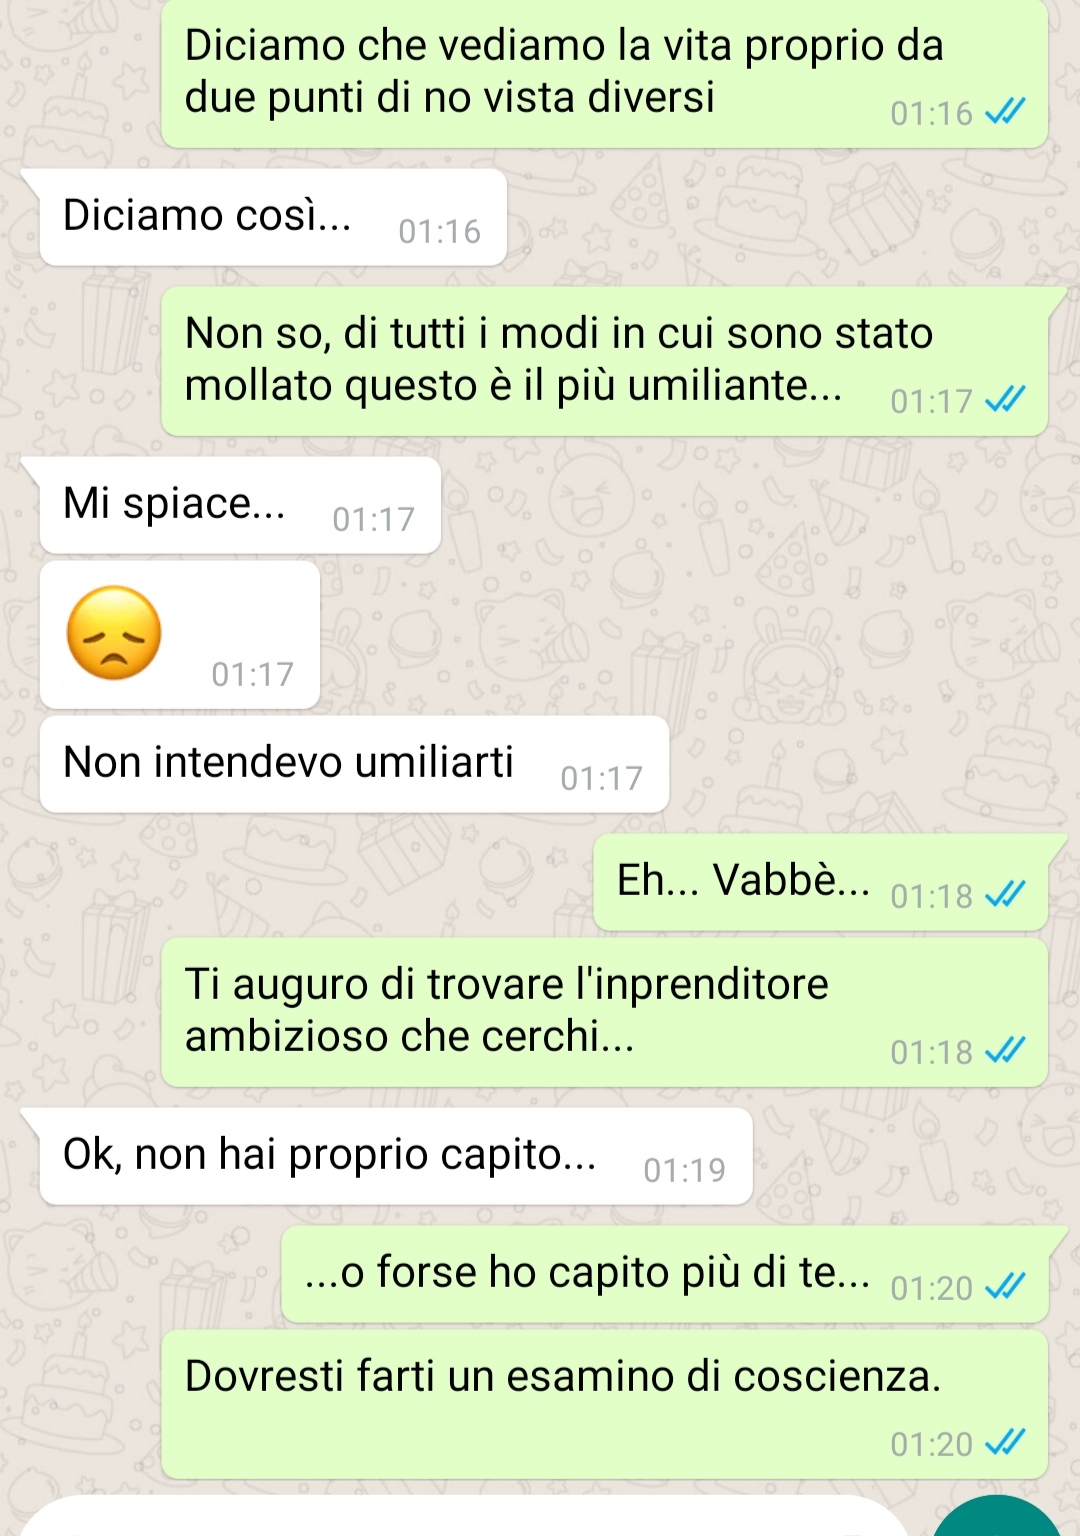
Task: Select 'Ok, non hai proprio capito...' message
Action: tap(395, 1156)
